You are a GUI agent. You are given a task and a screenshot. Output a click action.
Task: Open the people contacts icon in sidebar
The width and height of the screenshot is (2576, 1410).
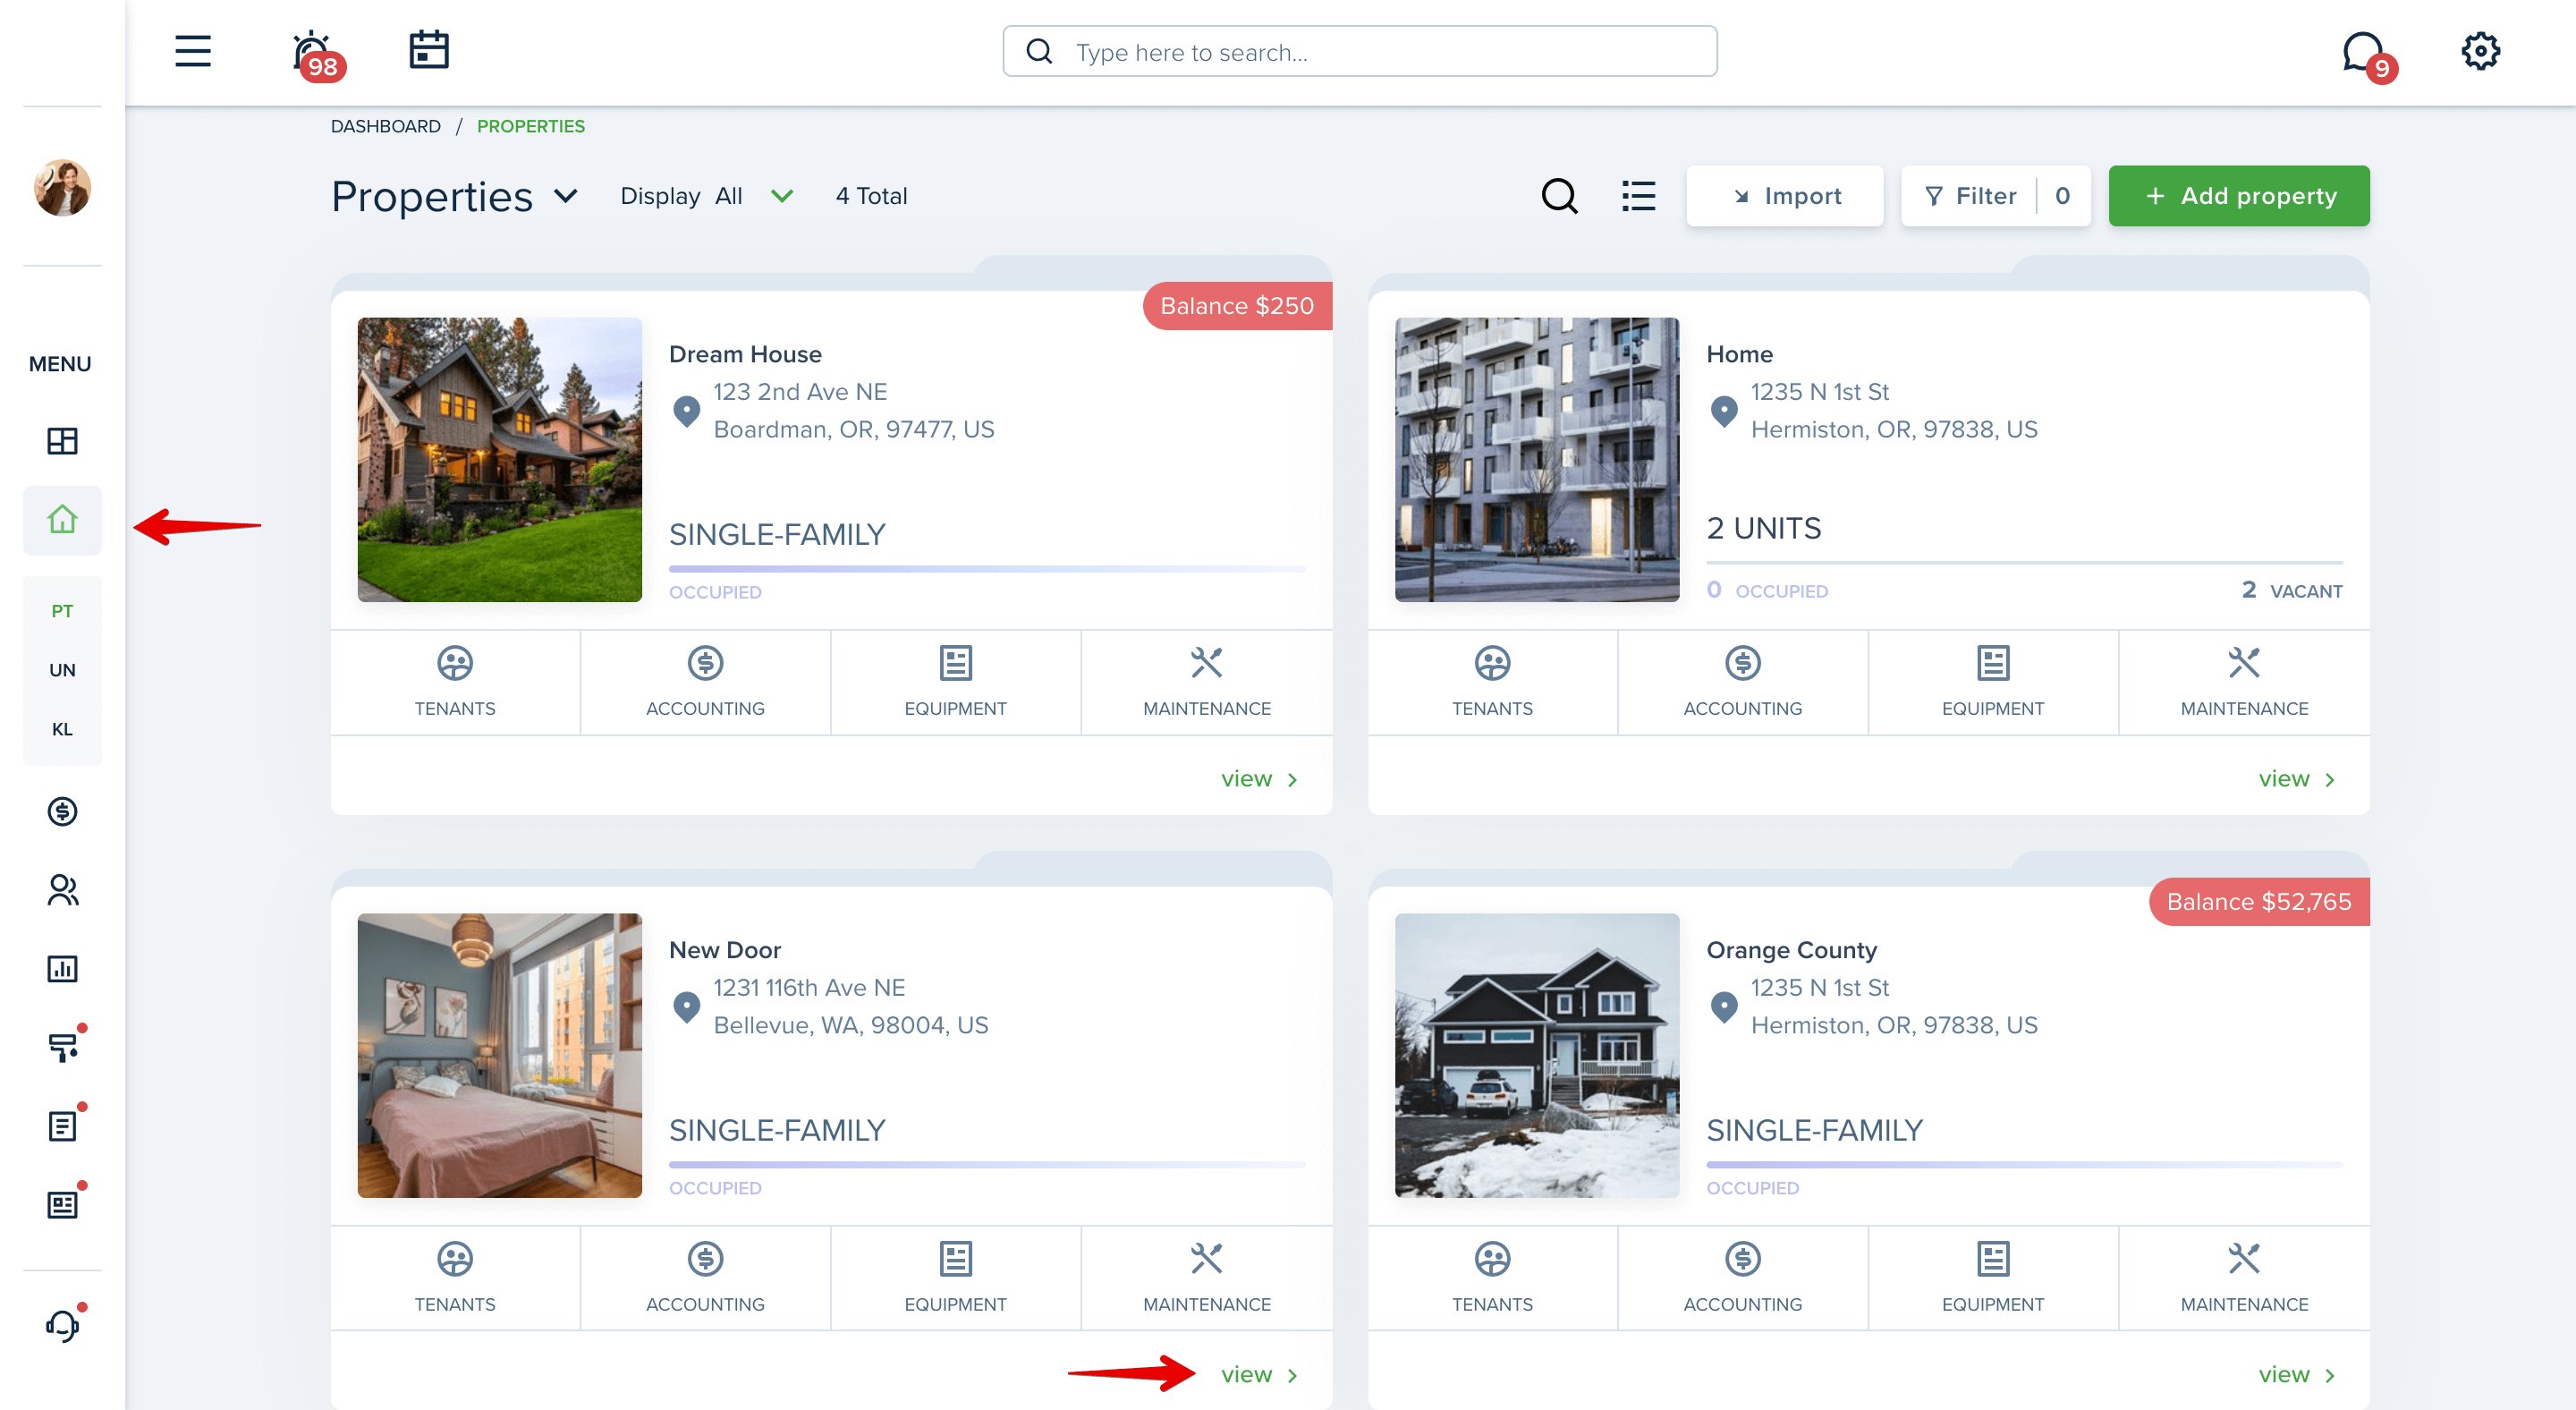point(62,890)
